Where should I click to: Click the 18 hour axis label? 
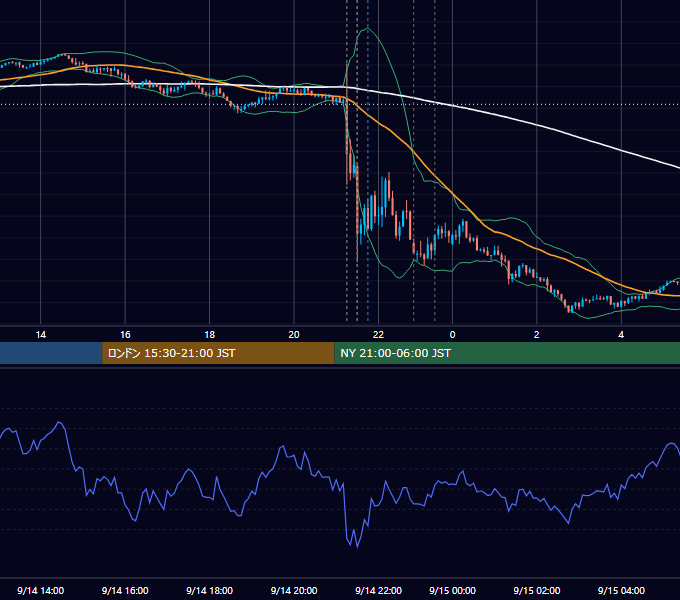209,335
